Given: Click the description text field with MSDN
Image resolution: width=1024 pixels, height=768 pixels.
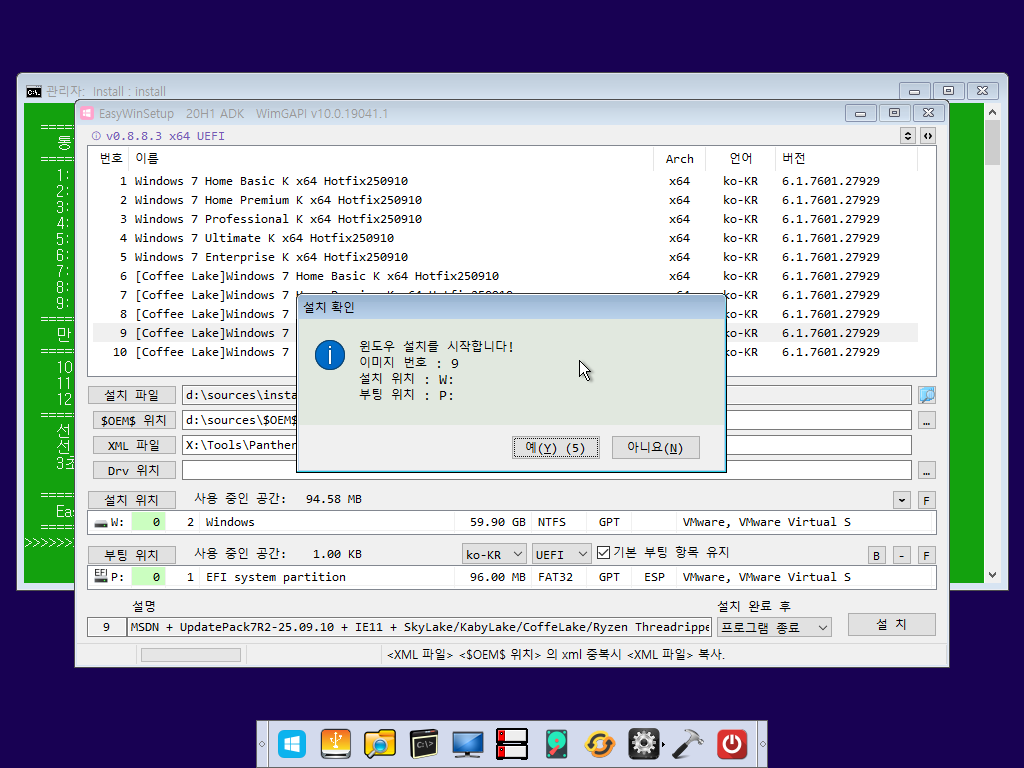Looking at the screenshot, I should tap(419, 627).
